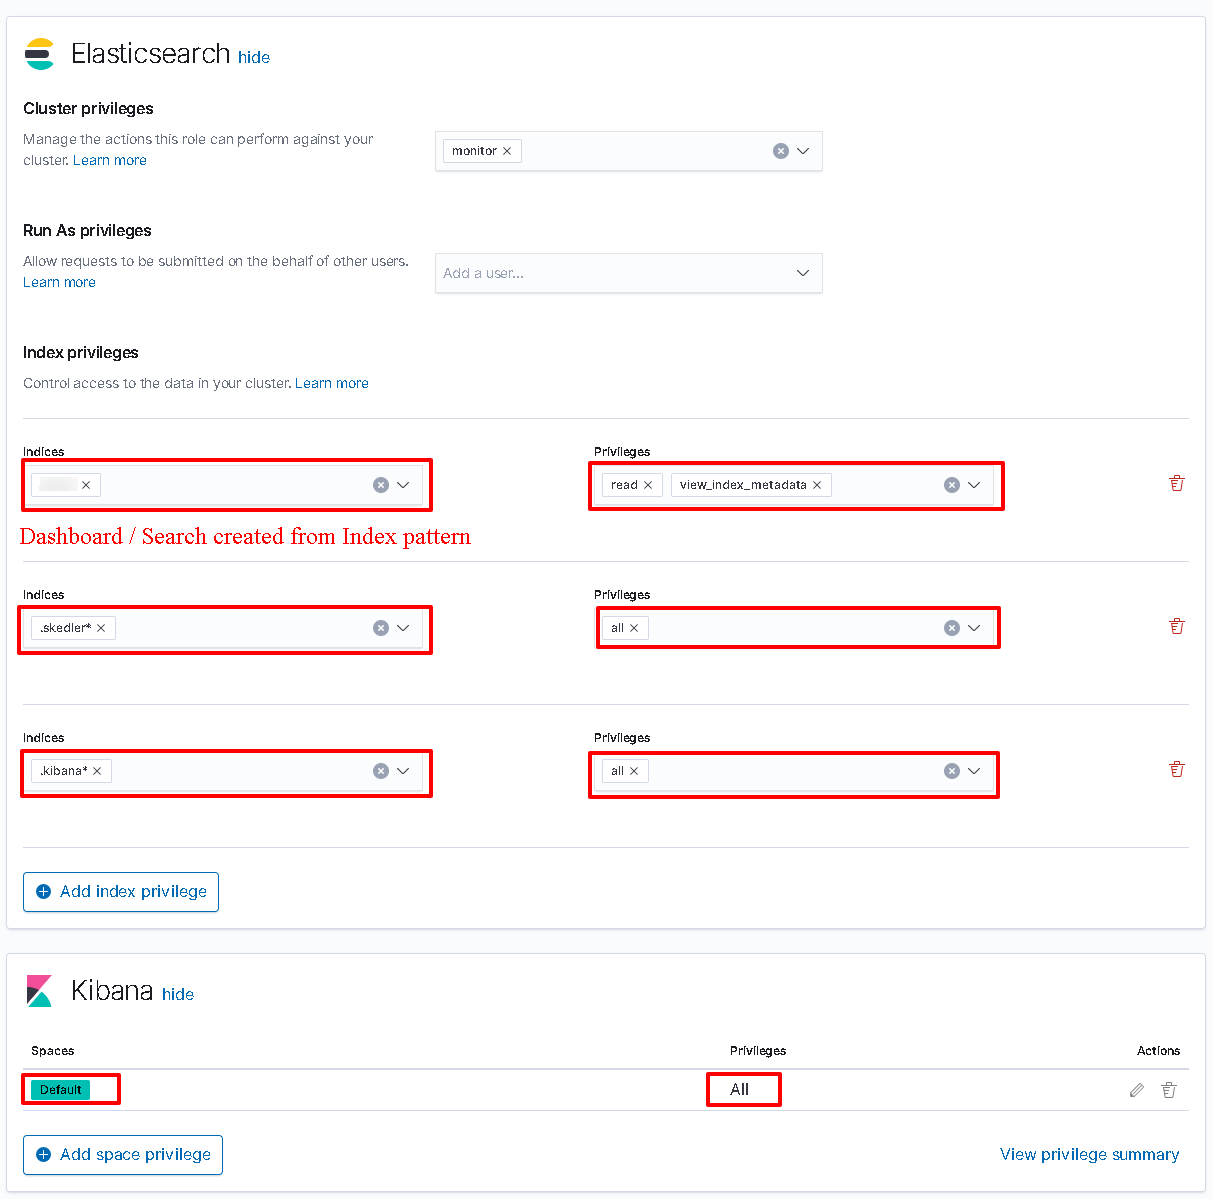This screenshot has height=1199, width=1213.
Task: Edit the Default space privilege
Action: [1137, 1090]
